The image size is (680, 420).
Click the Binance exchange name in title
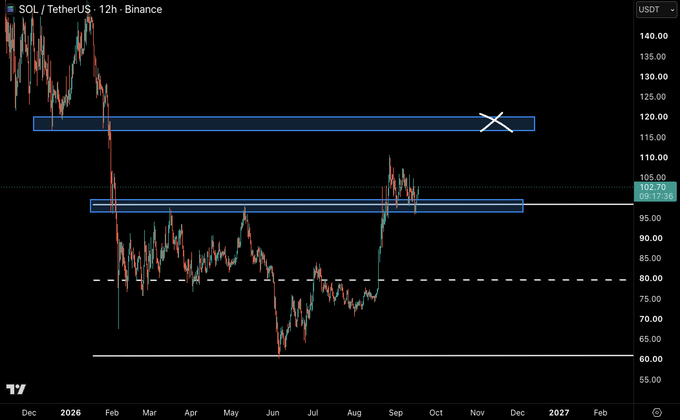pos(143,9)
